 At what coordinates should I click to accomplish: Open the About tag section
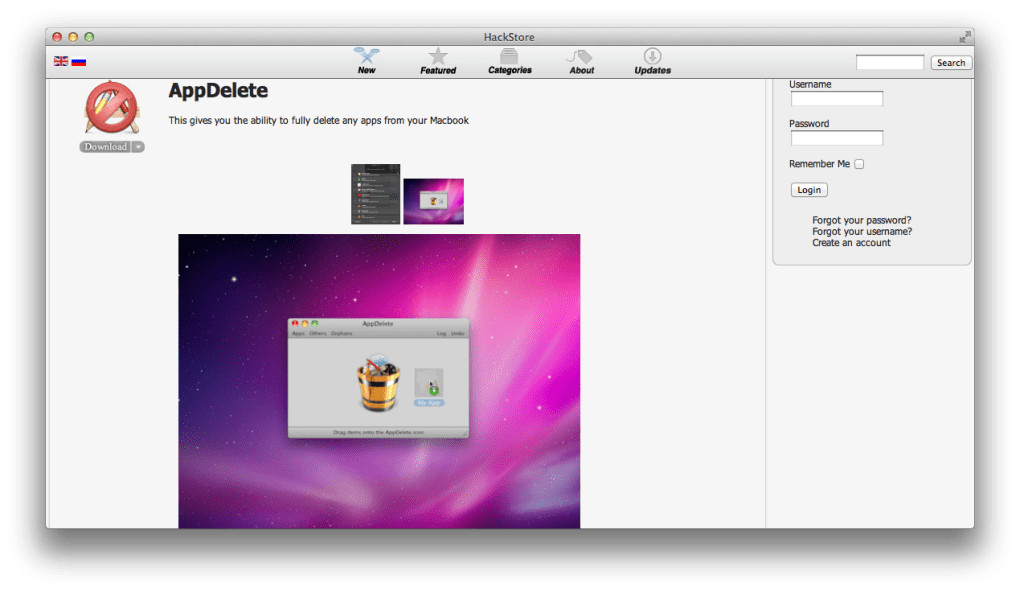coord(581,61)
